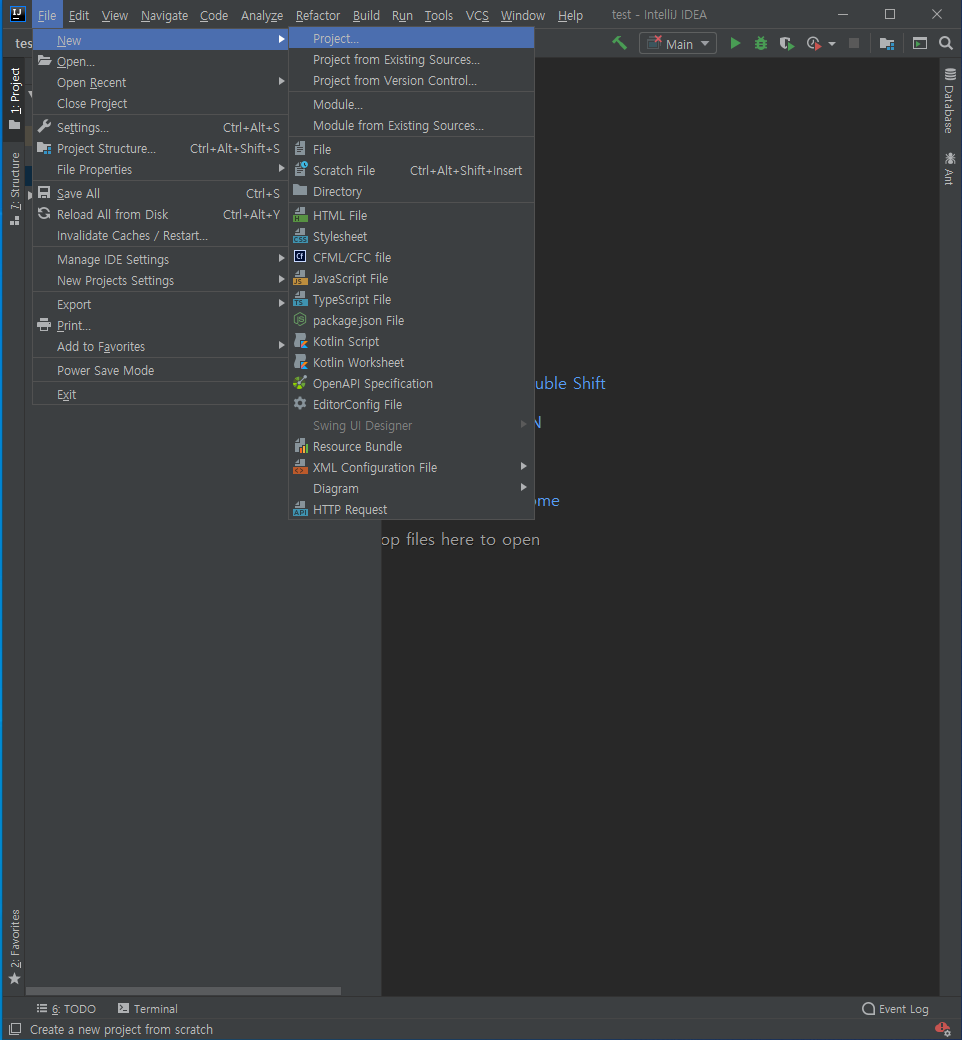The width and height of the screenshot is (962, 1040).
Task: Expand Manage IDE Settings submenu
Action: (161, 259)
